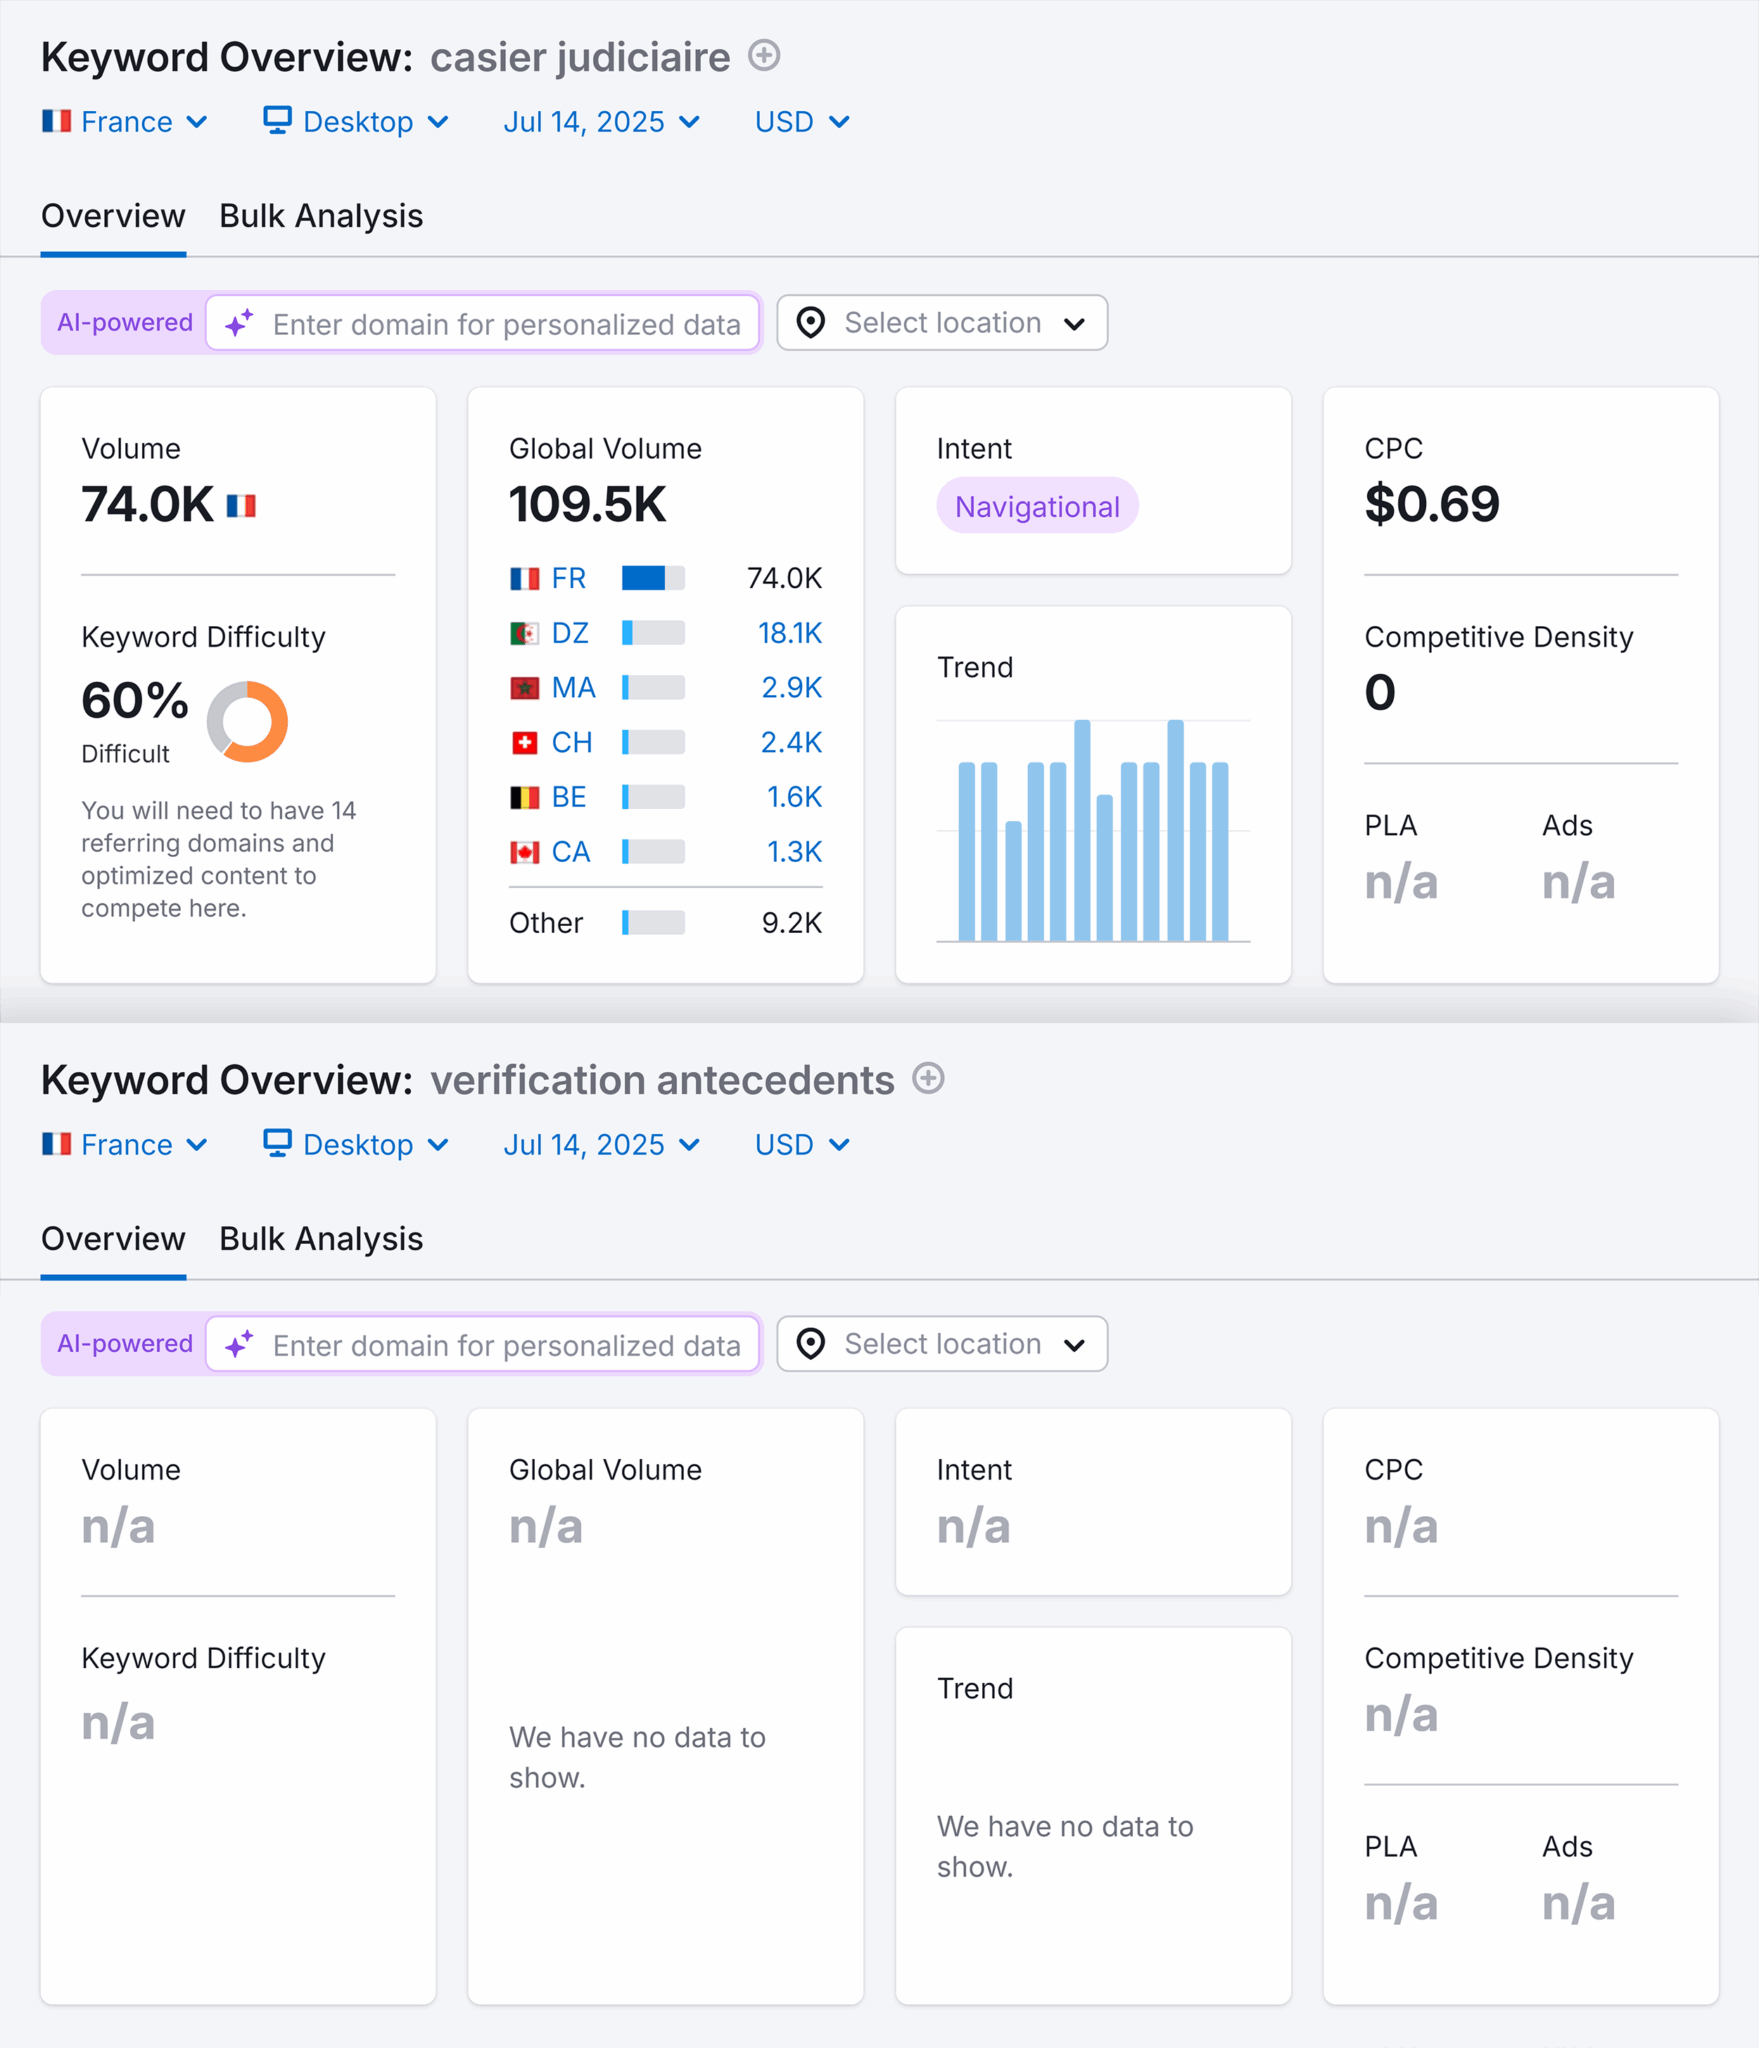Click Other volume progress bar
This screenshot has height=2048, width=1759.
653,922
